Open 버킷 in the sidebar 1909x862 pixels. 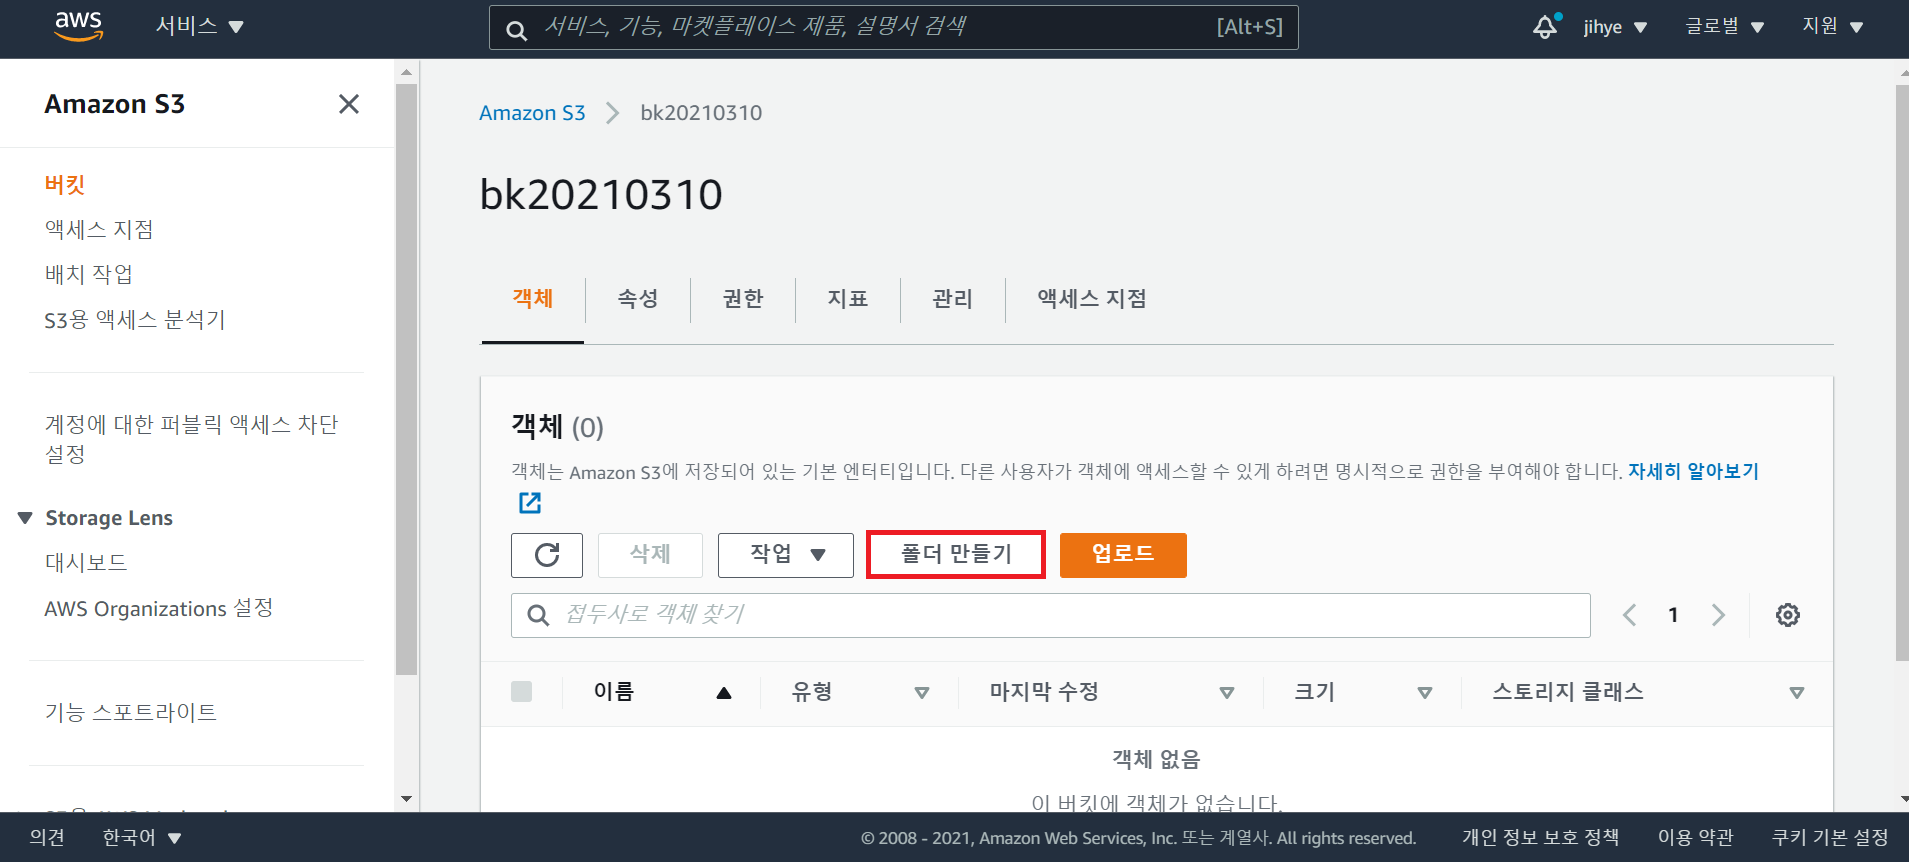[65, 185]
